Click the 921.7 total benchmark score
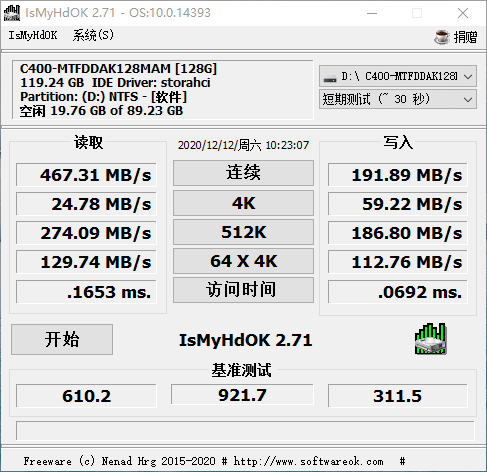This screenshot has height=472, width=487. pyautogui.click(x=242, y=395)
